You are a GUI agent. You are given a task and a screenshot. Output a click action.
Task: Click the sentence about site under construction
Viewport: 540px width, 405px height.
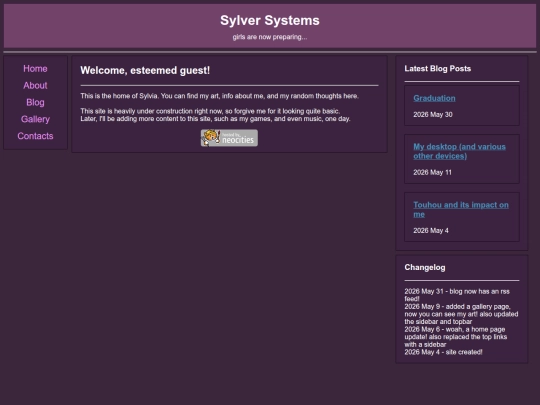(210, 111)
